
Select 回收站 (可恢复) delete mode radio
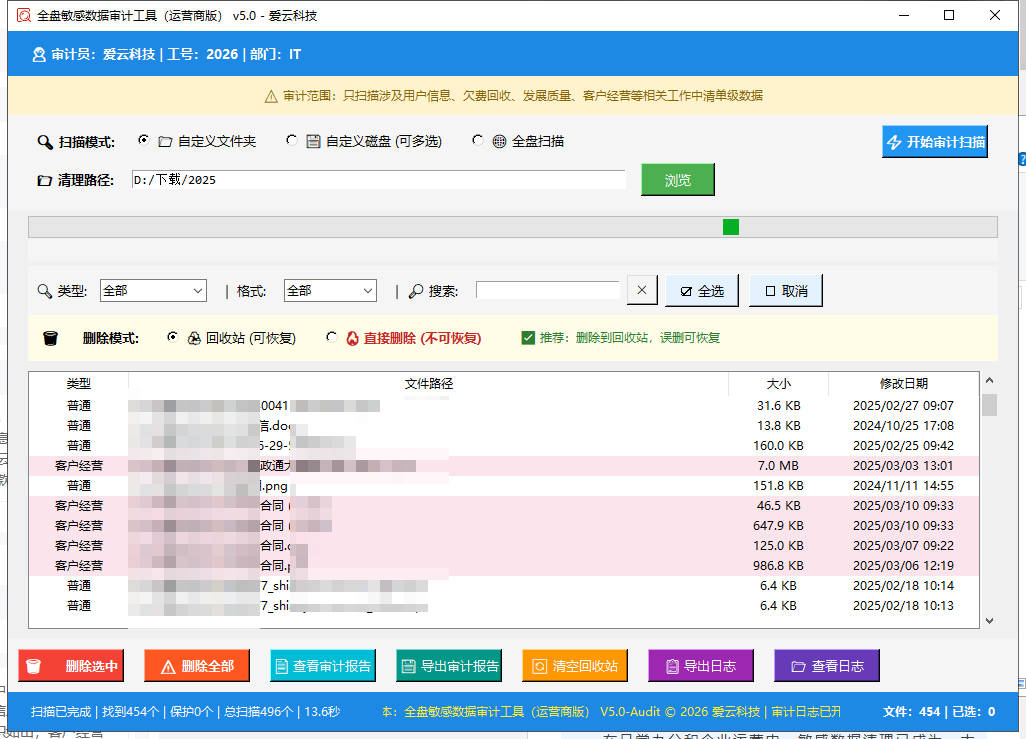172,337
